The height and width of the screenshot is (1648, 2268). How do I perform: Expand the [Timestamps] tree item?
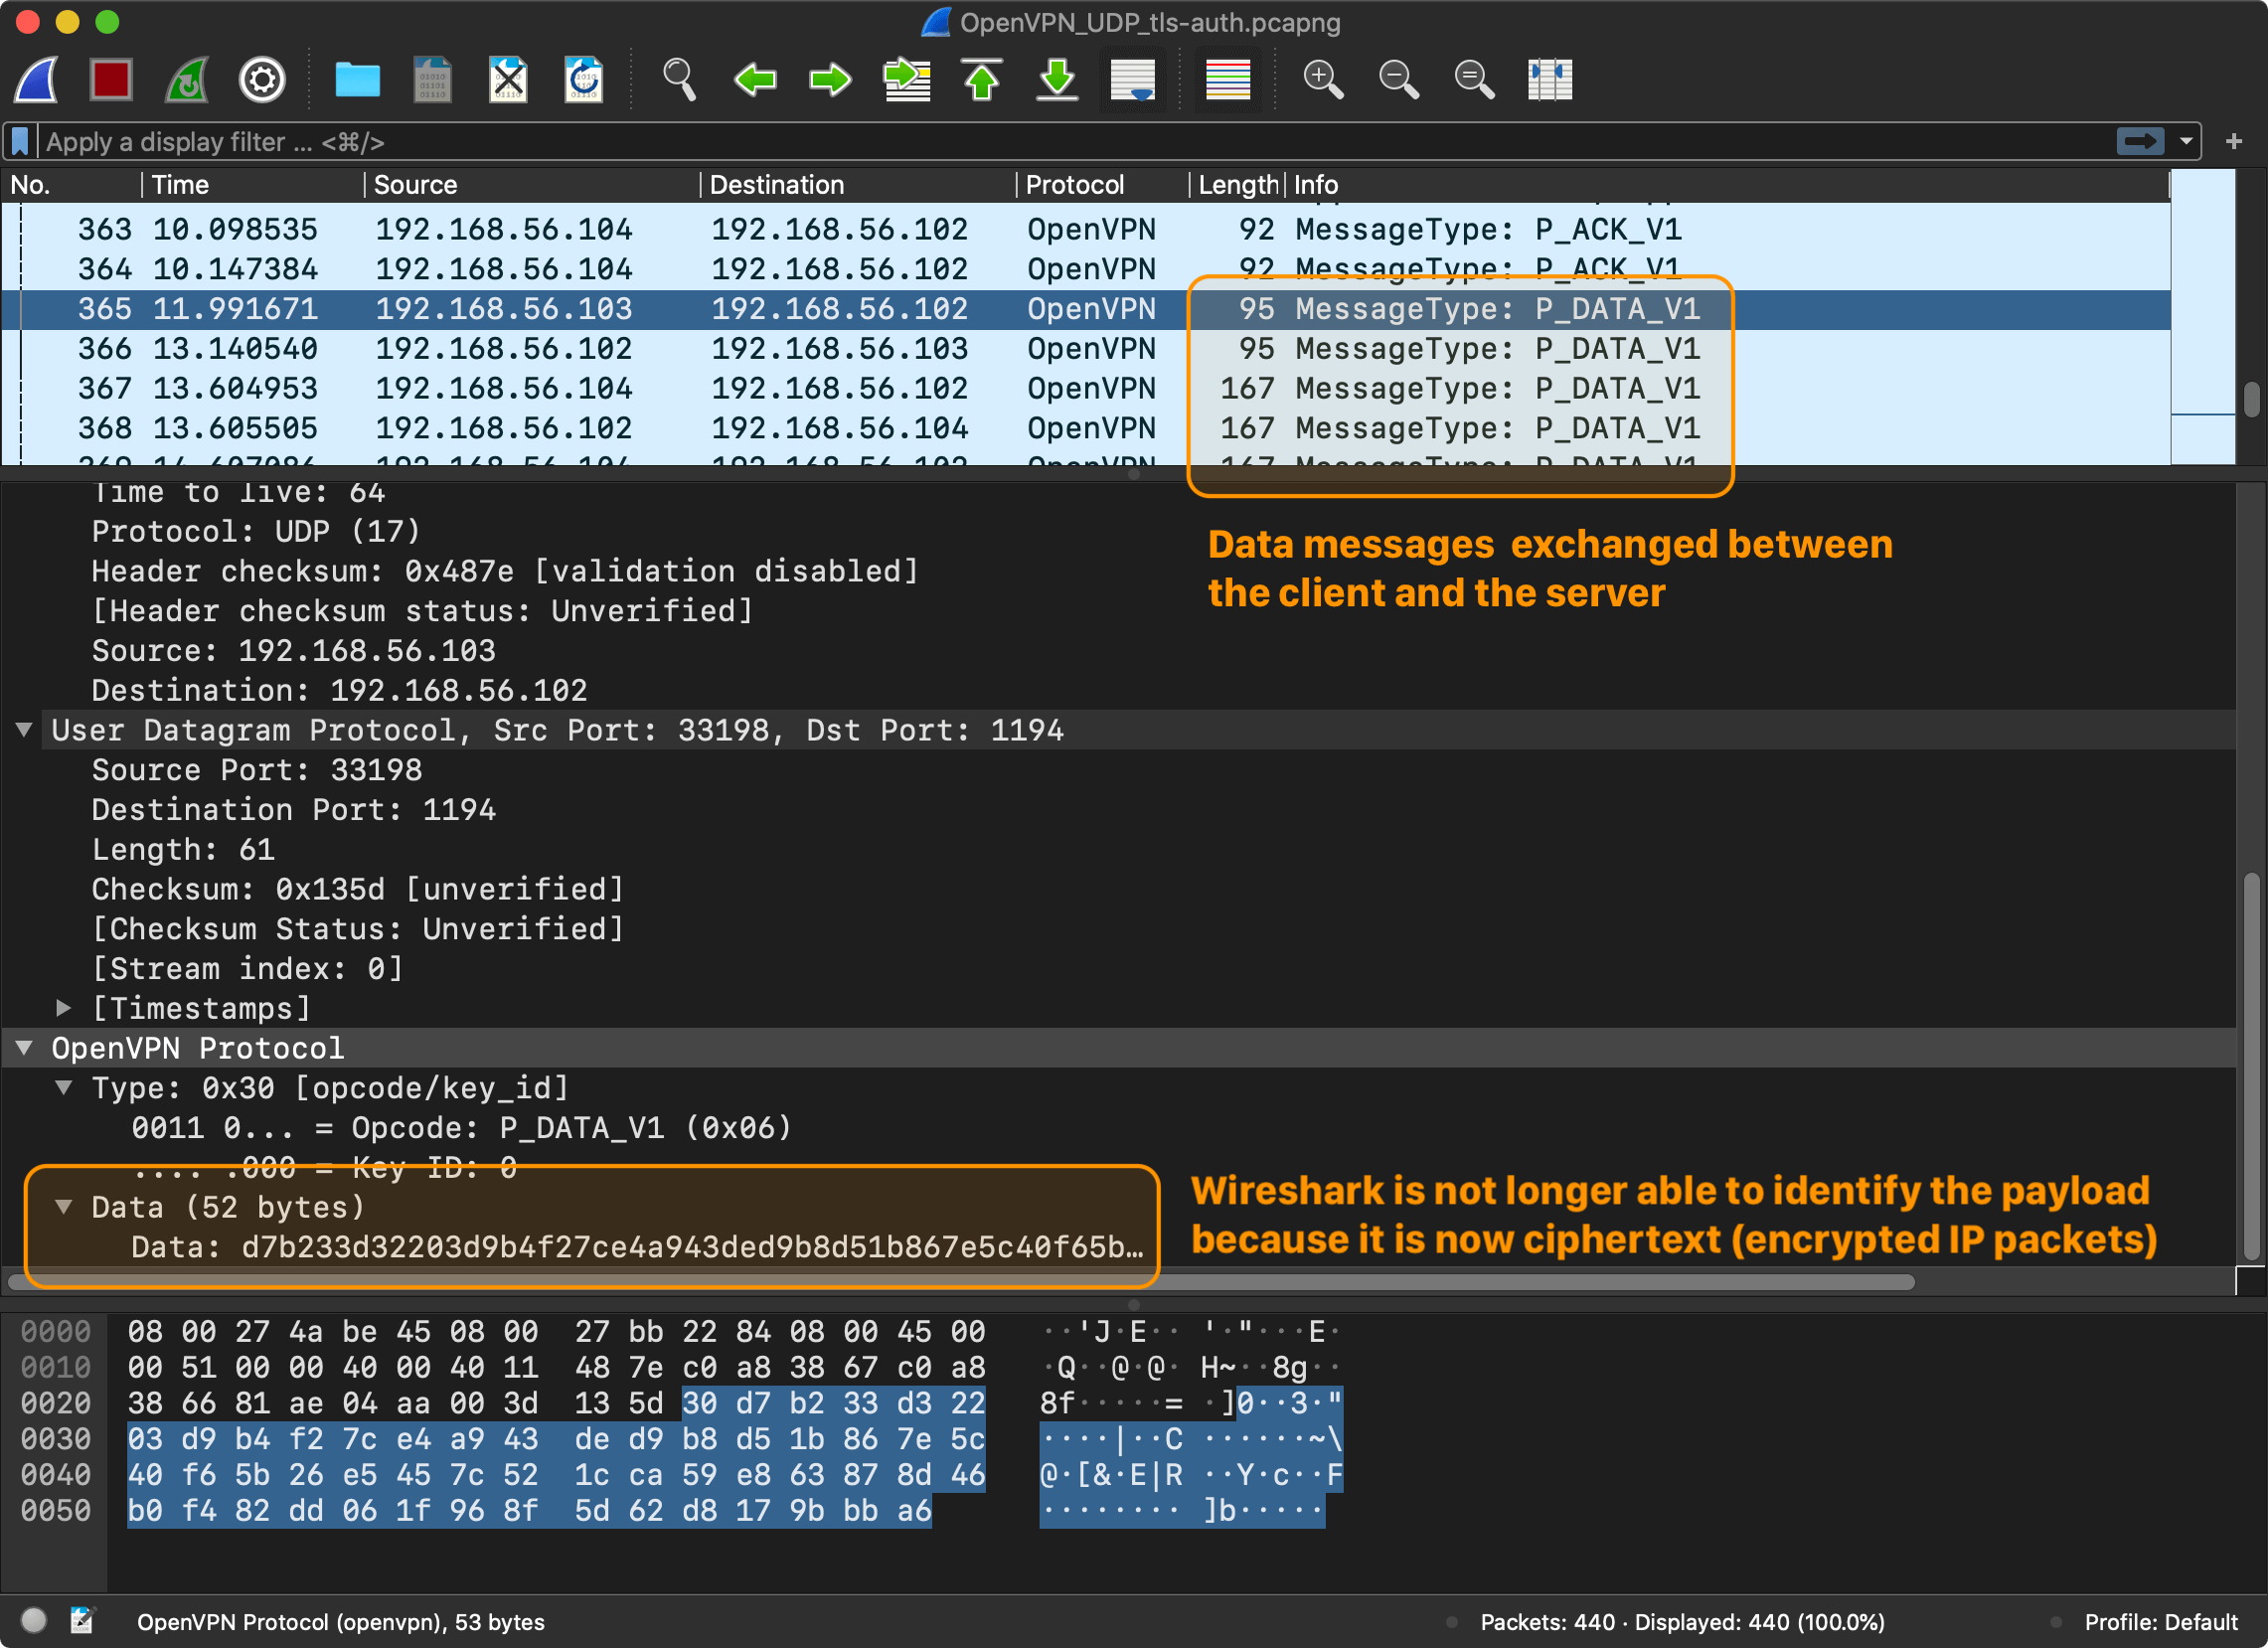coord(64,1008)
